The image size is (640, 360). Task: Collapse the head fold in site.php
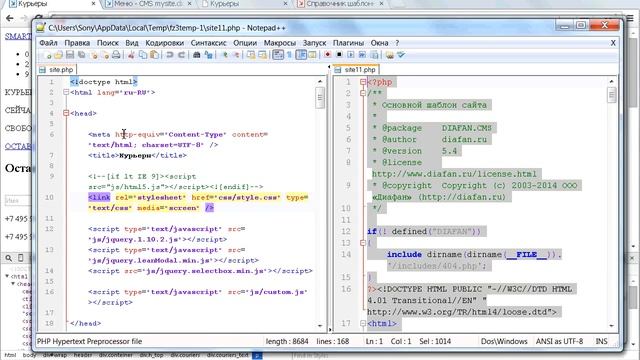66,113
